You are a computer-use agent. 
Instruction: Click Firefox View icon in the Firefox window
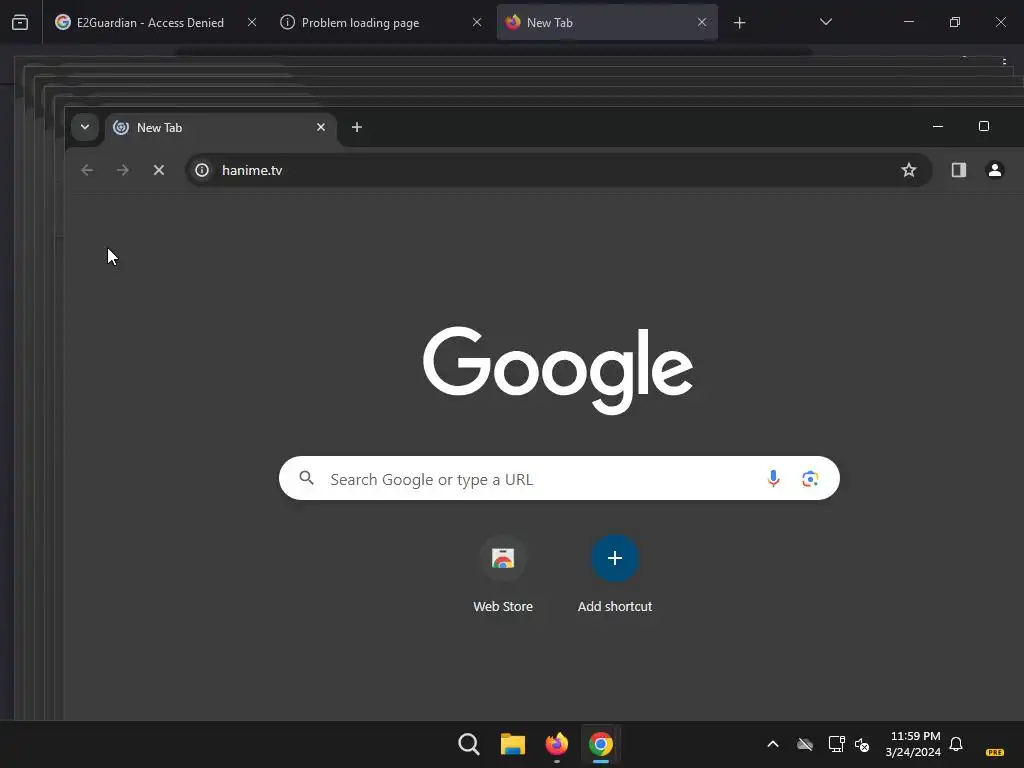(20, 23)
